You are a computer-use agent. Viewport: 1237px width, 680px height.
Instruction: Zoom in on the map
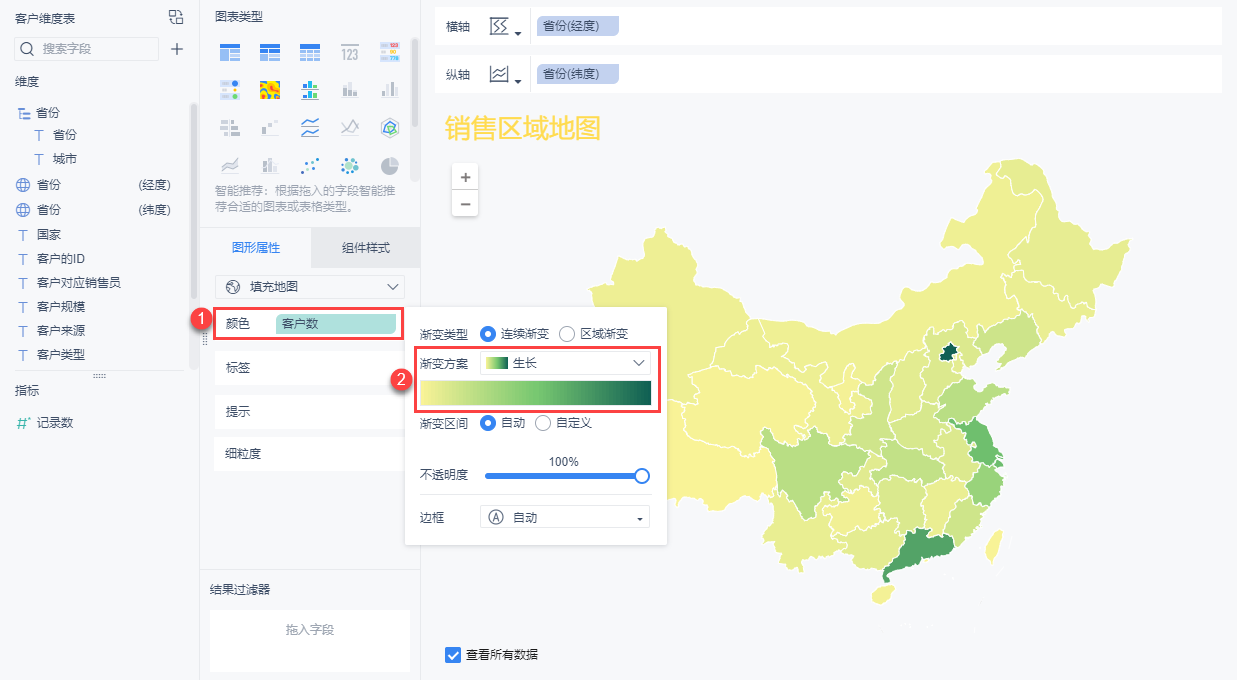465,177
